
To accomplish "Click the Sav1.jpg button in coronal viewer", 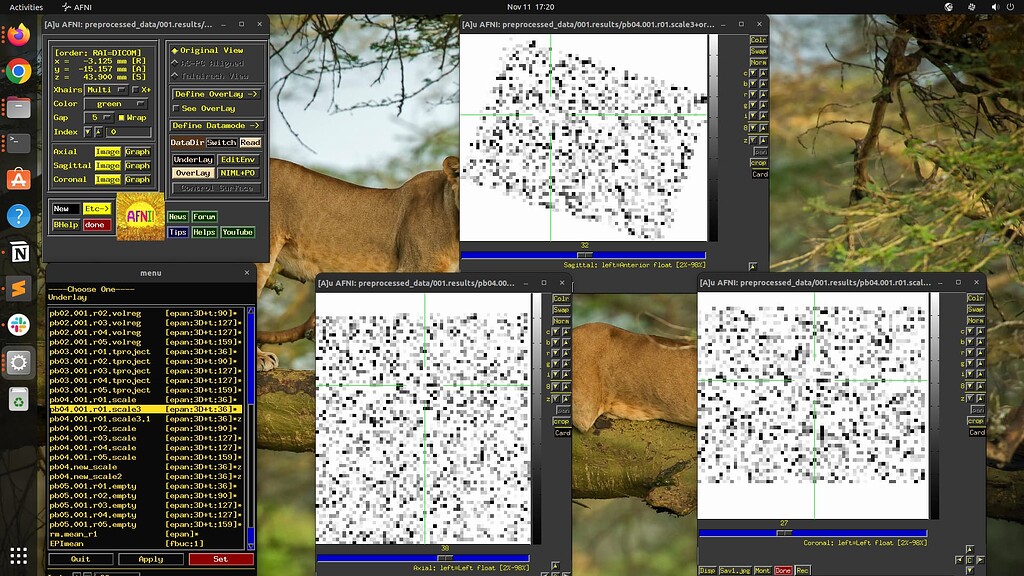I will [x=735, y=571].
